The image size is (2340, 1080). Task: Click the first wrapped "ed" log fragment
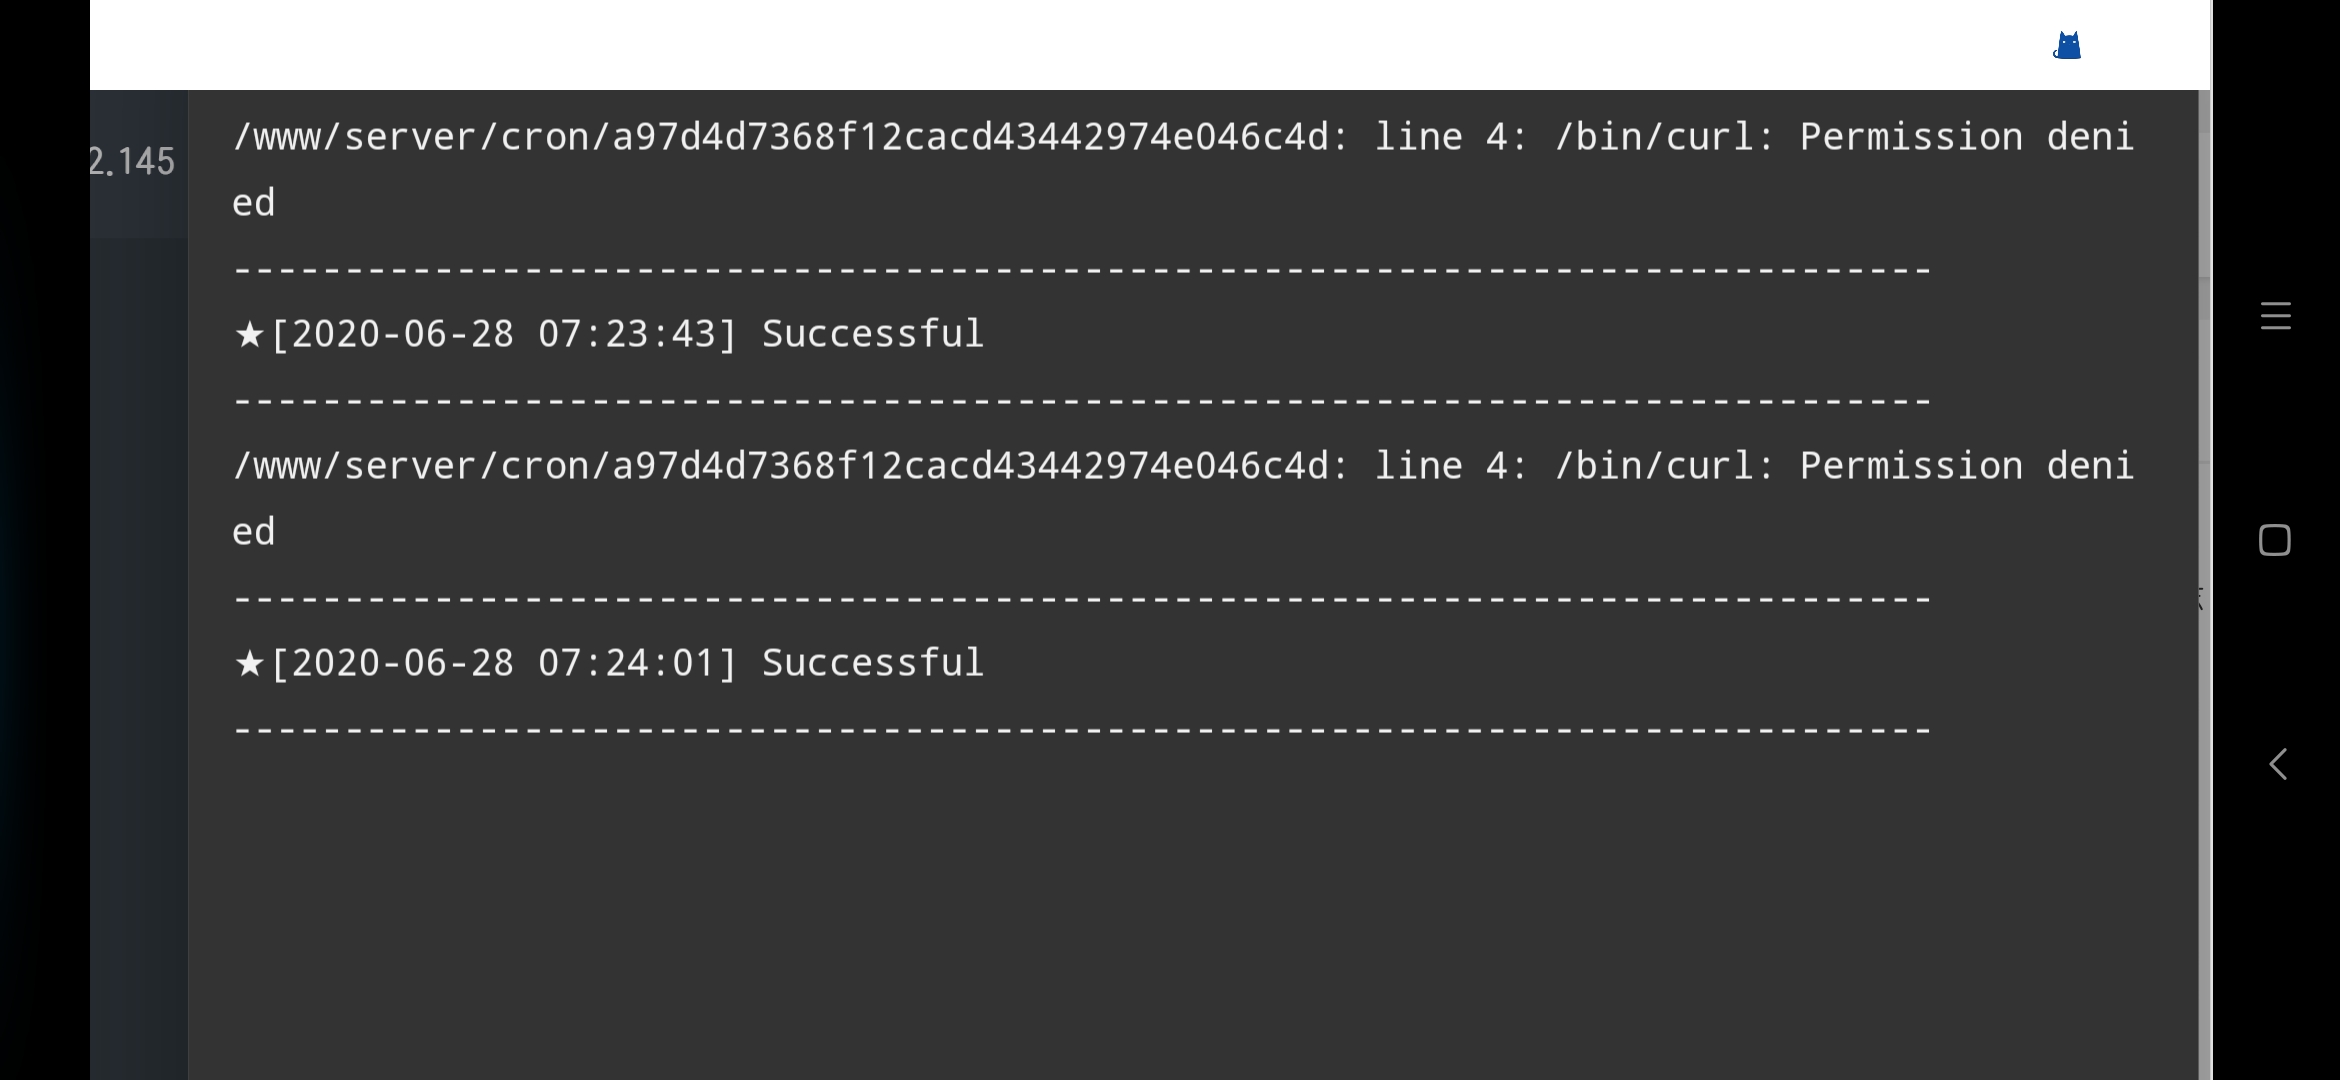pyautogui.click(x=253, y=203)
